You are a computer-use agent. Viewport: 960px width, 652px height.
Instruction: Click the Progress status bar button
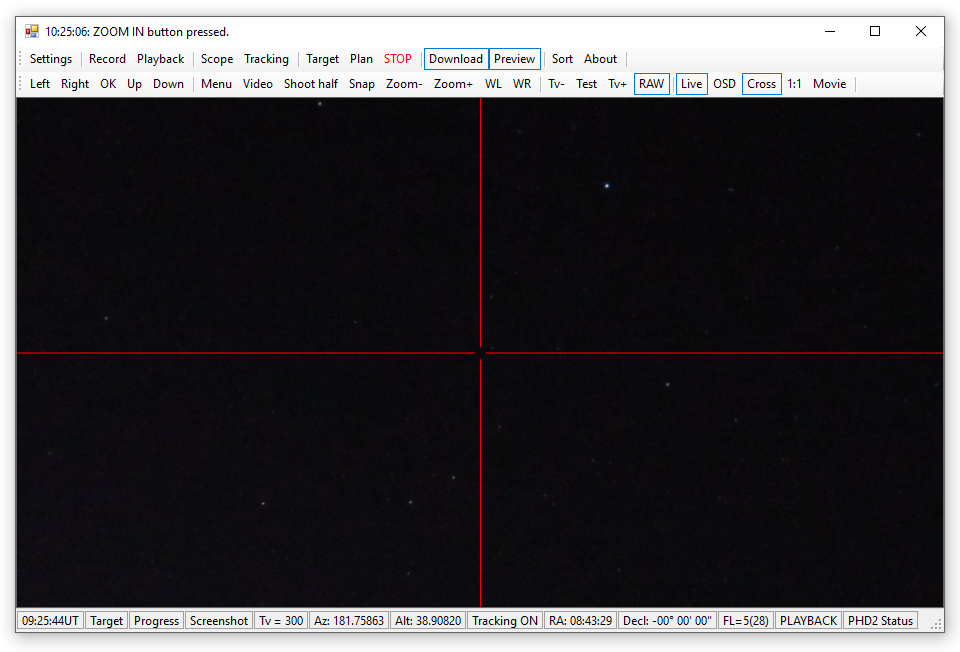click(x=156, y=621)
